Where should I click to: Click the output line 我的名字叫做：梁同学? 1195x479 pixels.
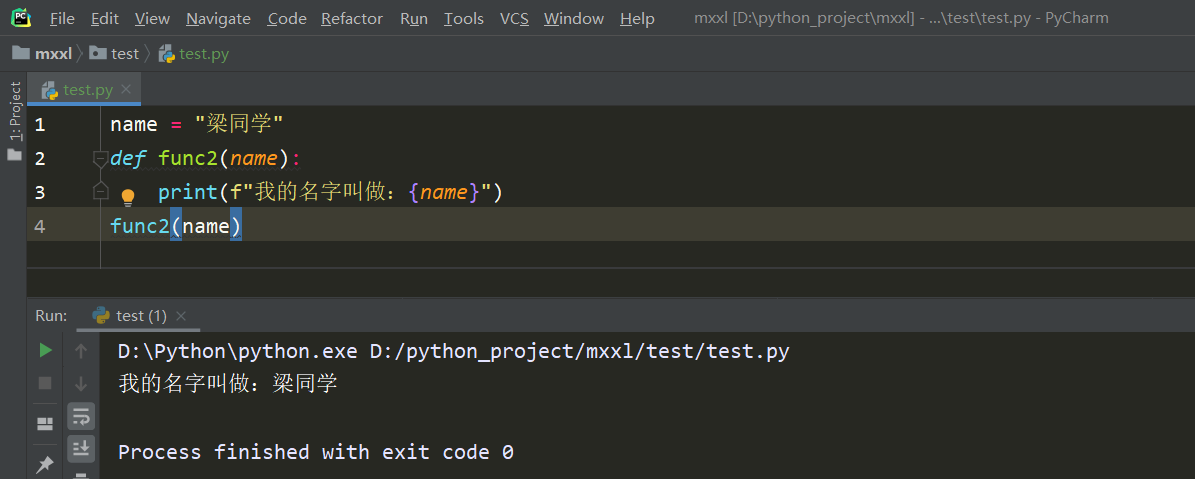coord(228,383)
